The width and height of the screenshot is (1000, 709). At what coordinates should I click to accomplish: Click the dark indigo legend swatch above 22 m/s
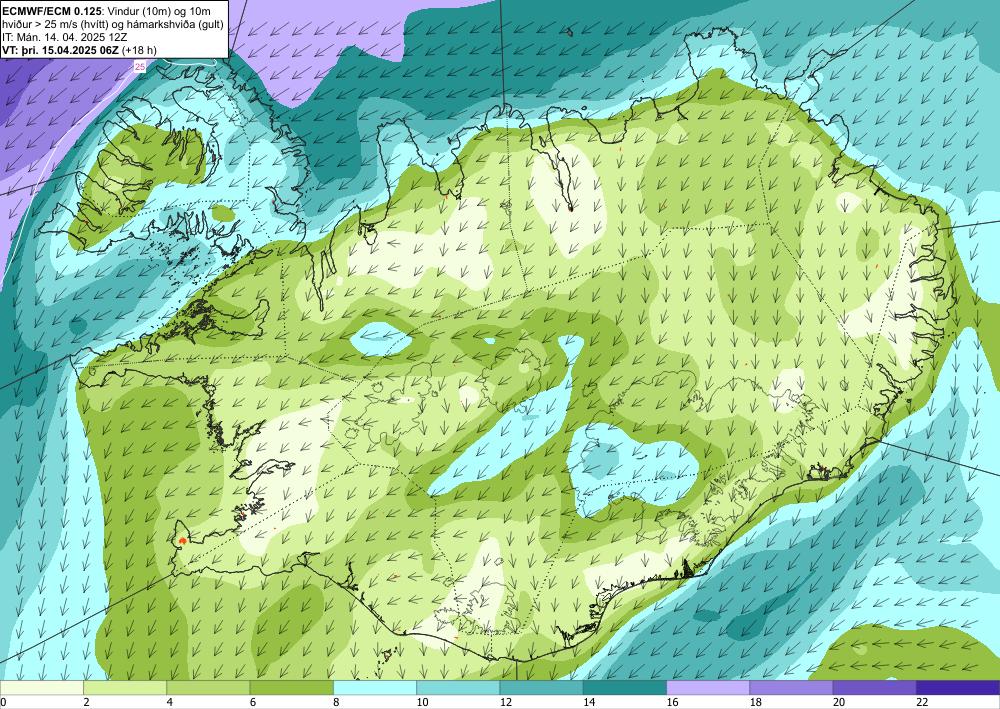coord(958,688)
